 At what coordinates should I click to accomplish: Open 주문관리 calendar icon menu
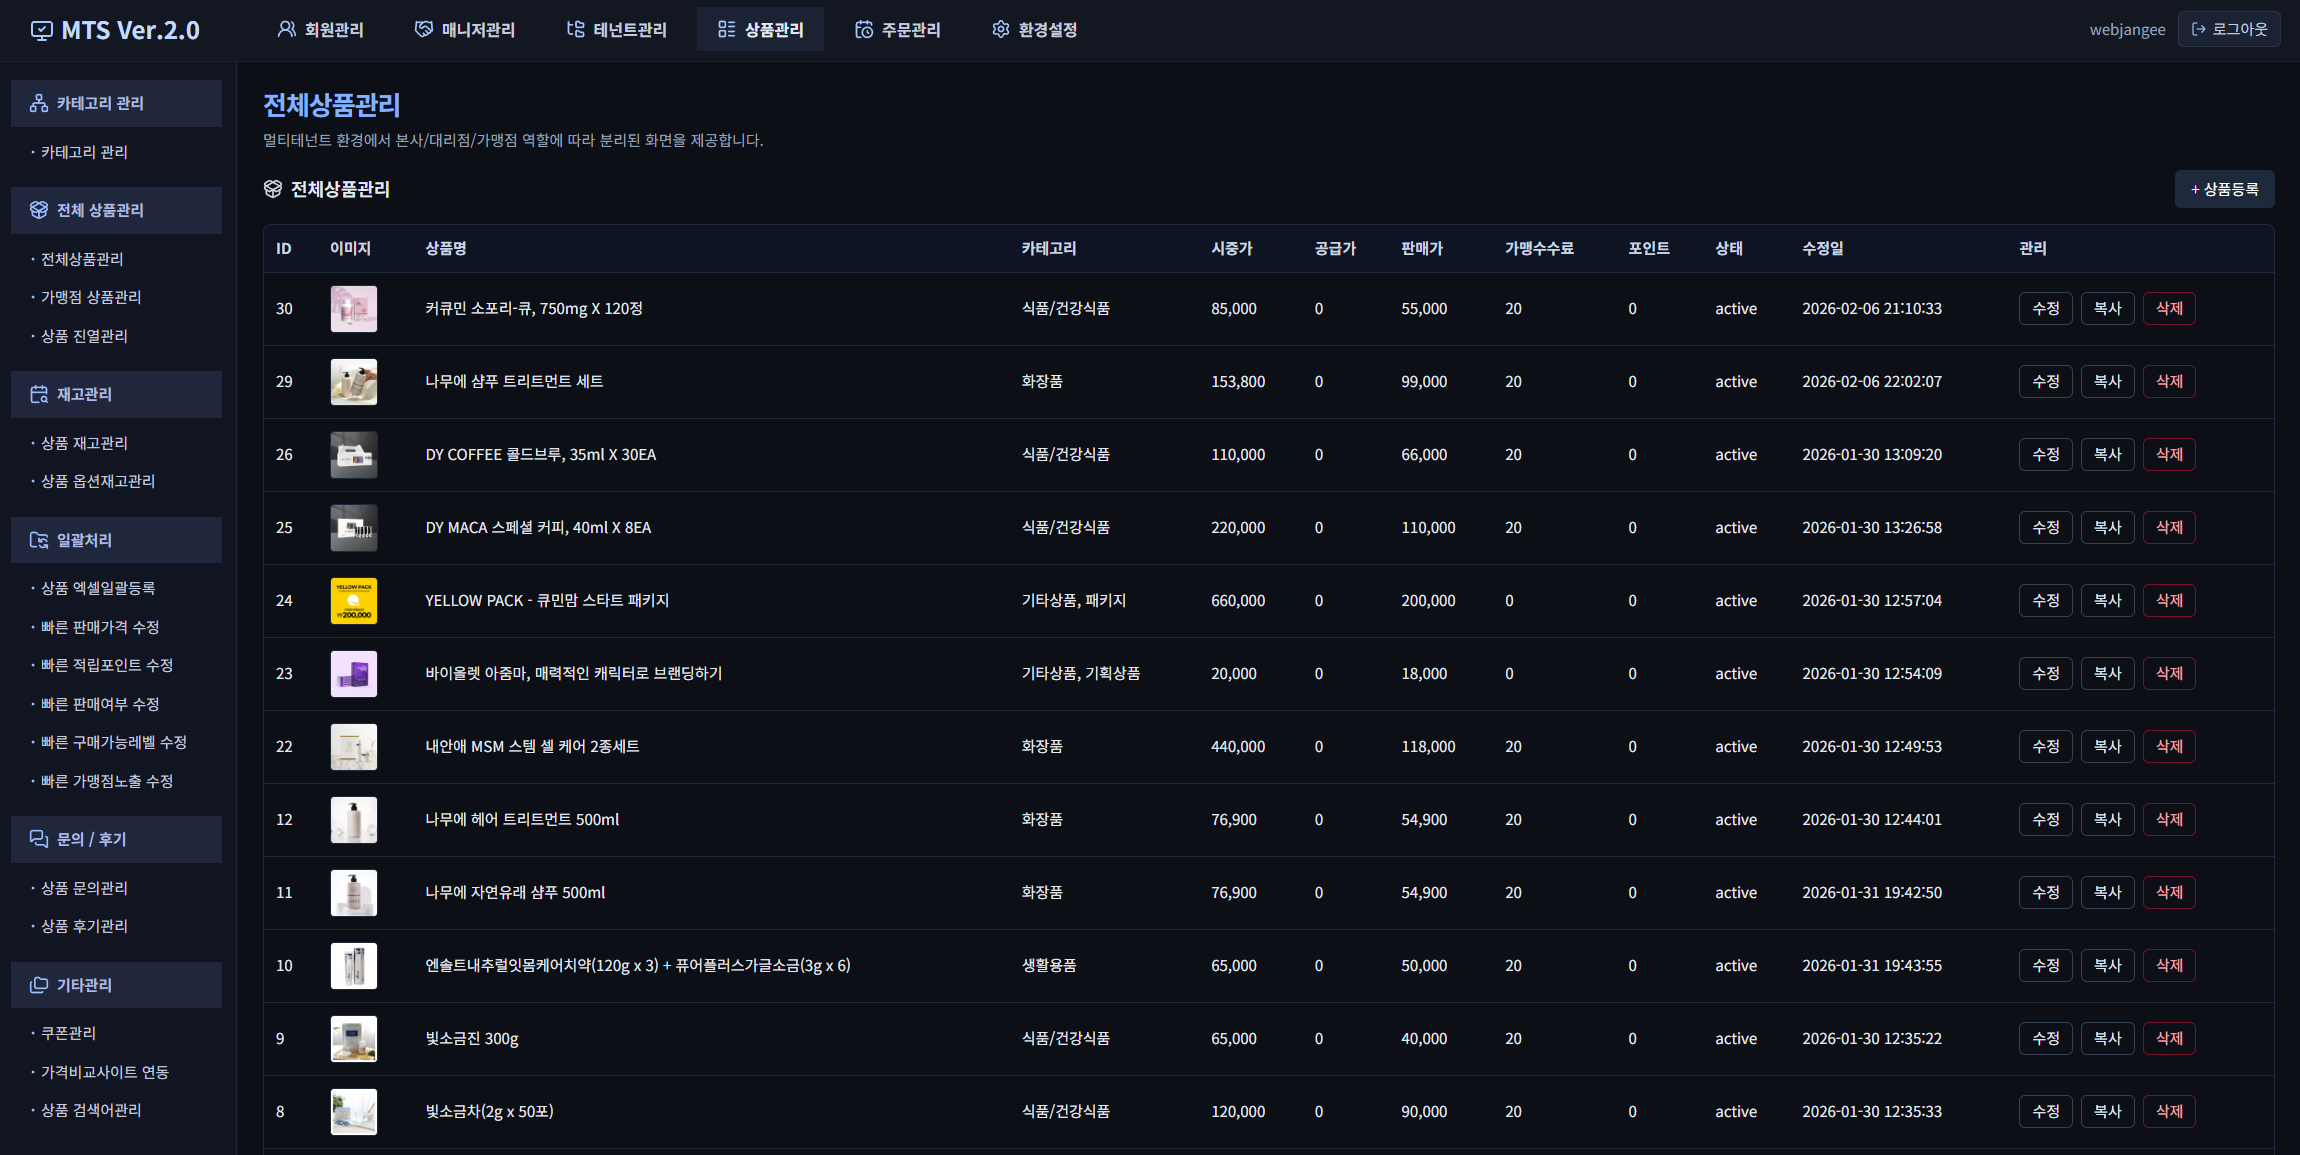[864, 29]
